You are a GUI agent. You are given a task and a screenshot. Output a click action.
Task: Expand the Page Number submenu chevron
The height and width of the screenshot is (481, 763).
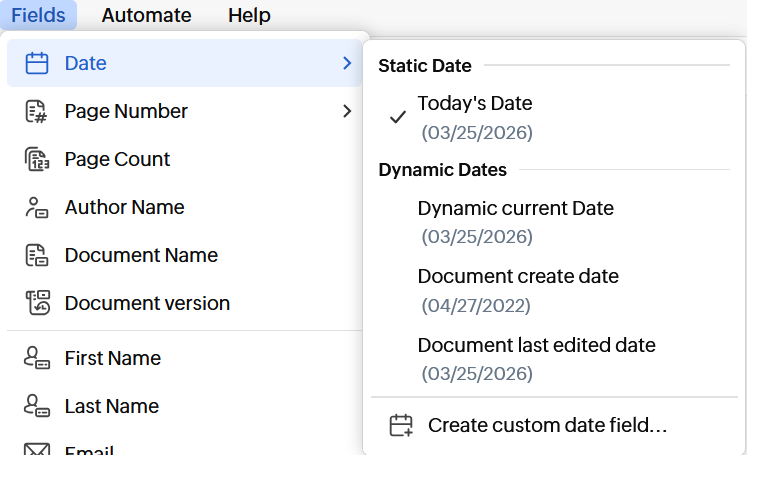(346, 111)
